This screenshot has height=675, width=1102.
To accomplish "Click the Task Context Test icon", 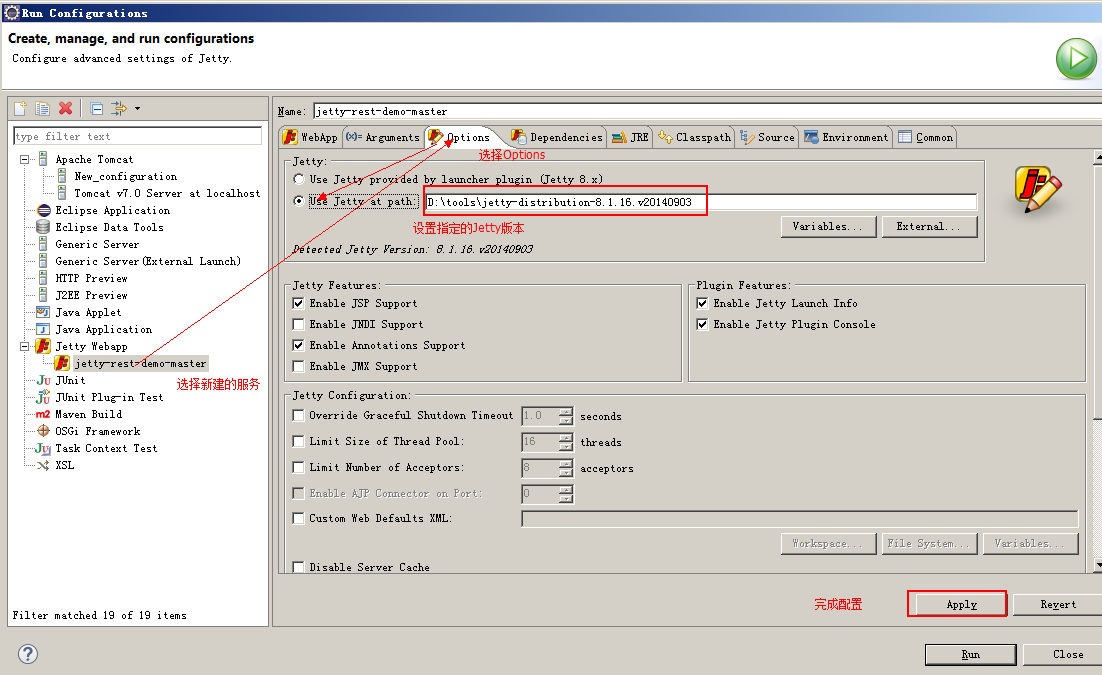I will pyautogui.click(x=44, y=448).
